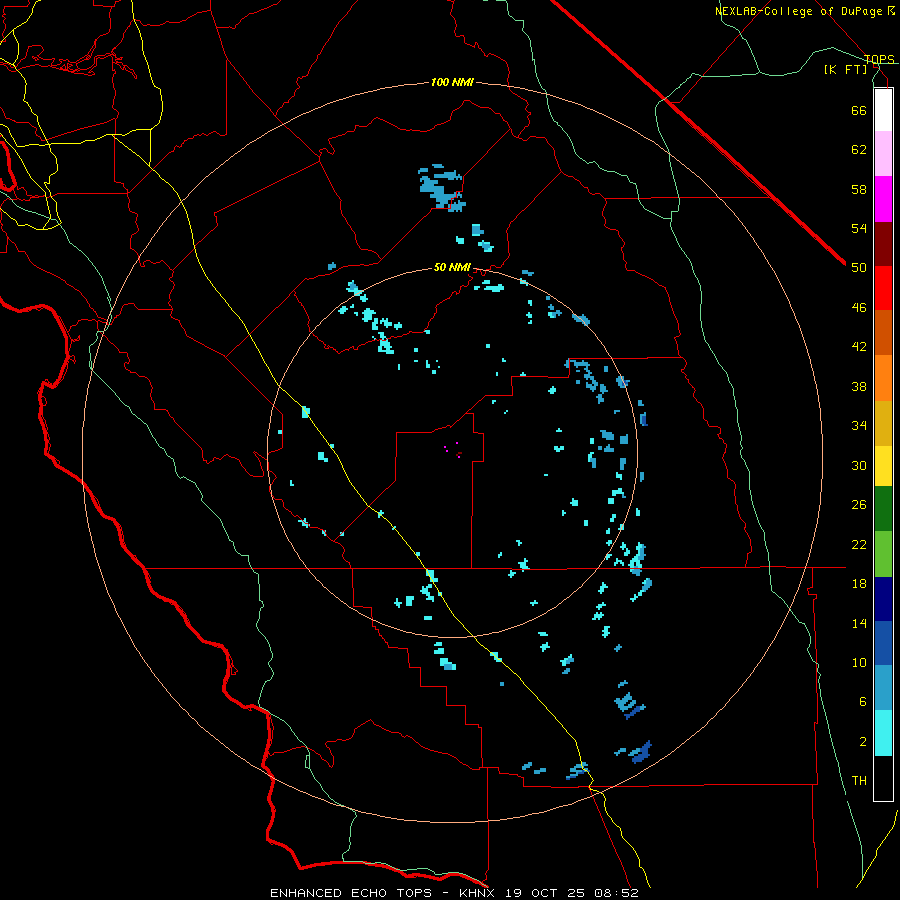Screen dimensions: 900x900
Task: Click the 'K FT' legend units label
Action: point(845,69)
